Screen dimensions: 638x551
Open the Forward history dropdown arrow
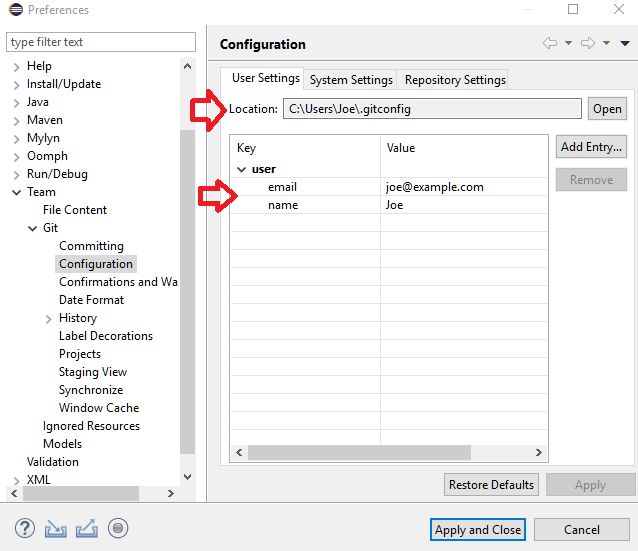click(x=606, y=43)
